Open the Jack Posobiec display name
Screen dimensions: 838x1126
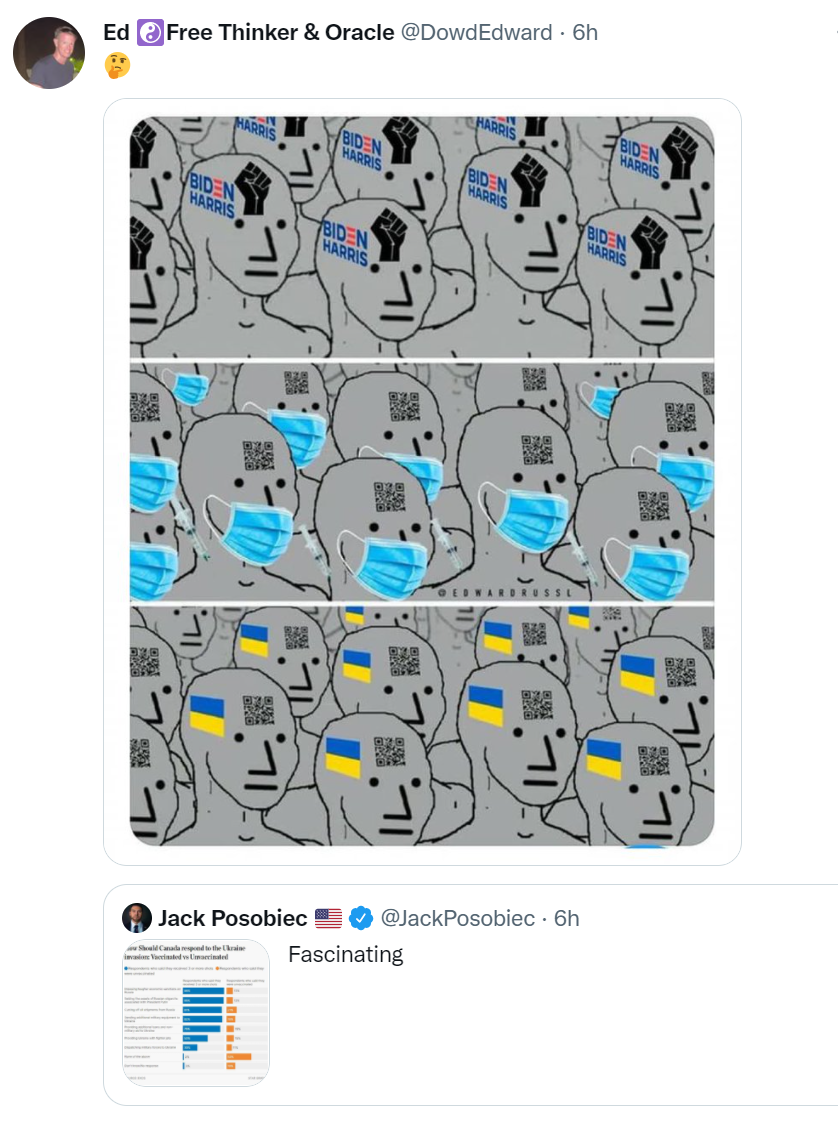click(x=231, y=918)
